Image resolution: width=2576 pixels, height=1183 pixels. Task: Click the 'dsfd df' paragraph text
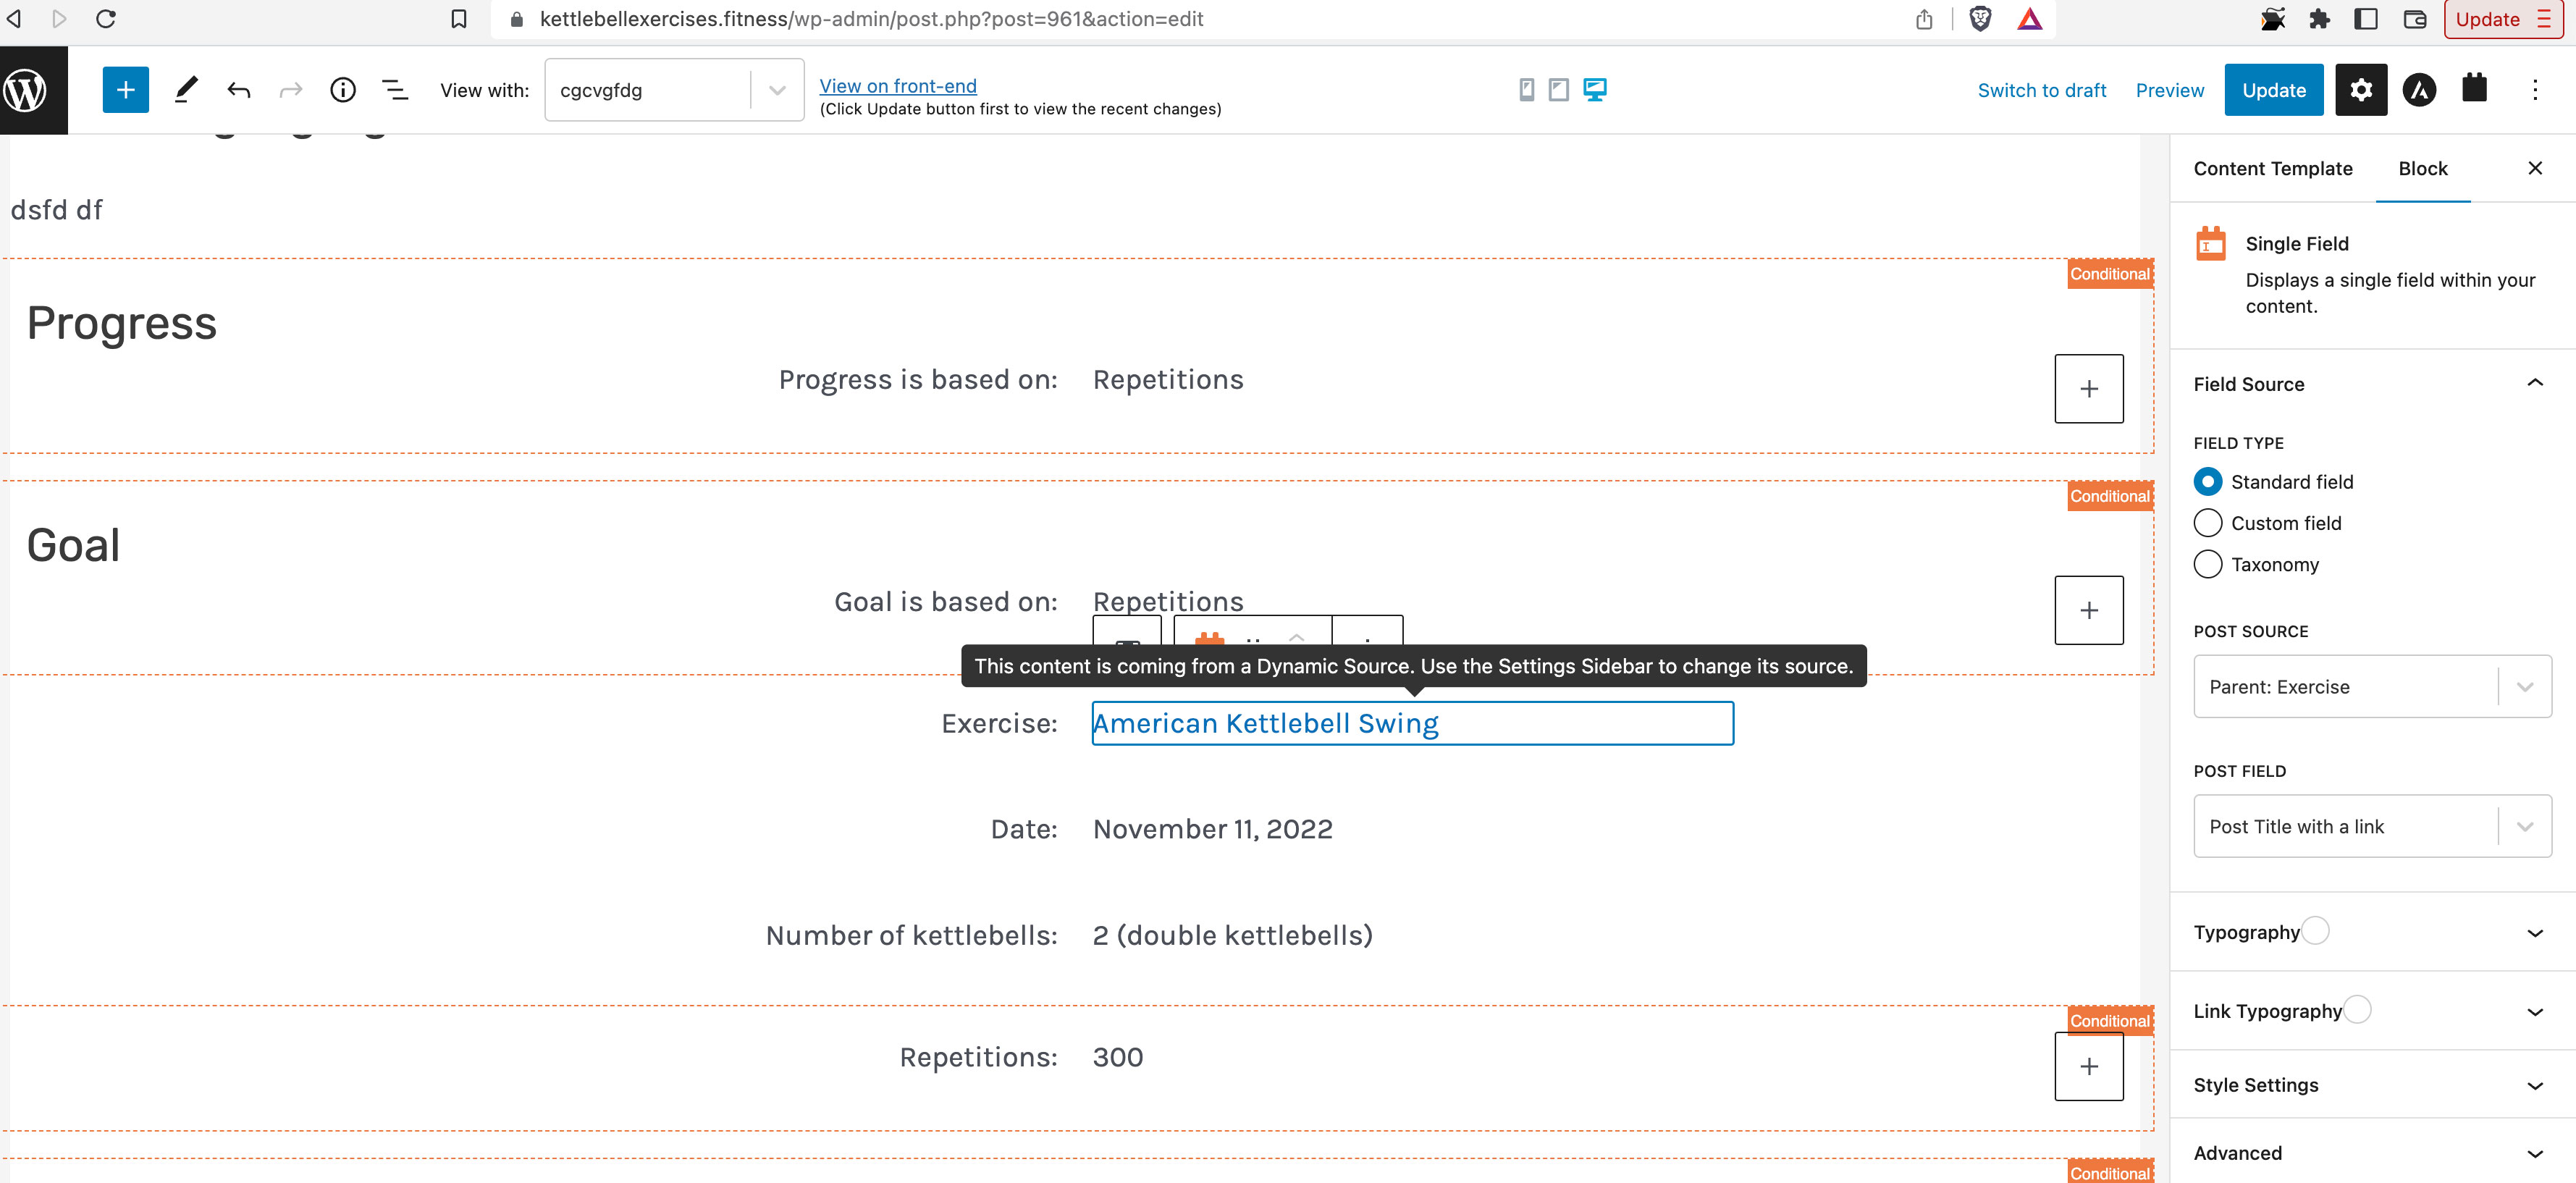click(56, 210)
